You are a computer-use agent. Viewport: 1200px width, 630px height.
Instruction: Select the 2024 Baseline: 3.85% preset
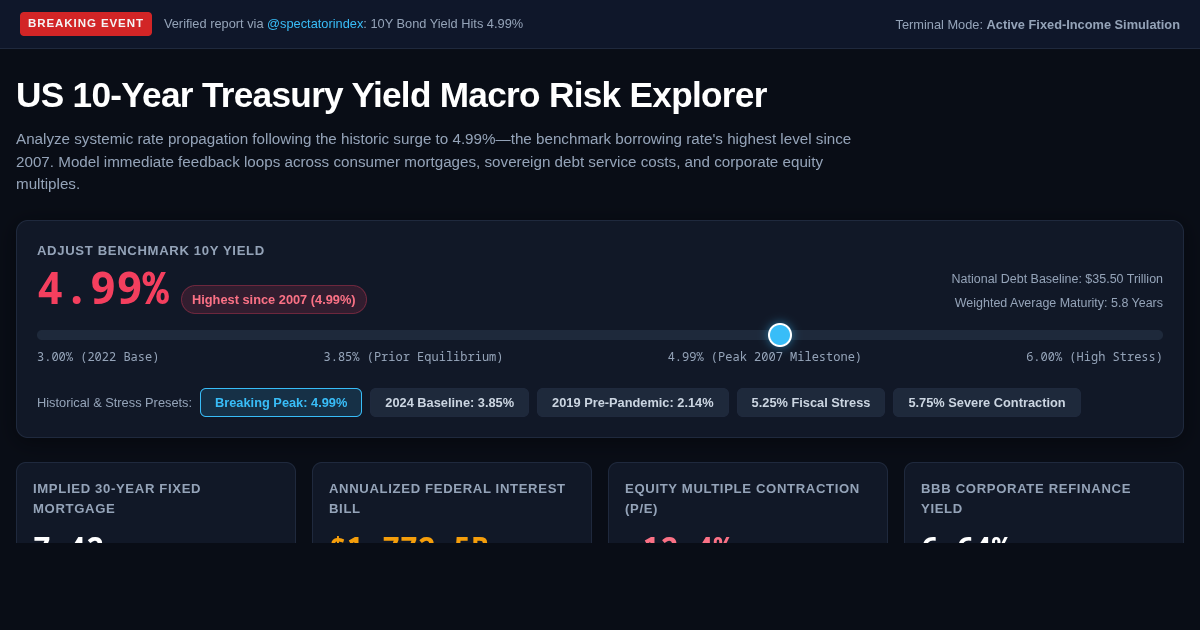coord(449,402)
